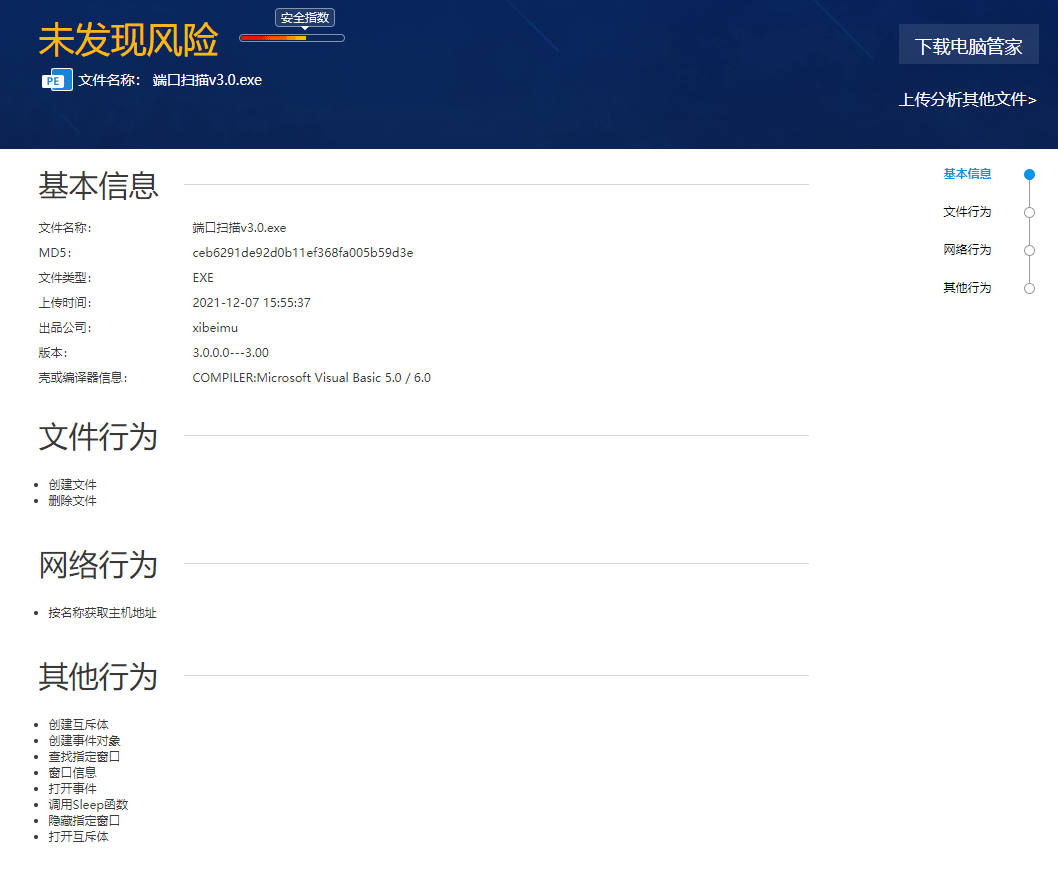
Task: Click the version value 3.0.0.0---3.00
Action: click(231, 352)
